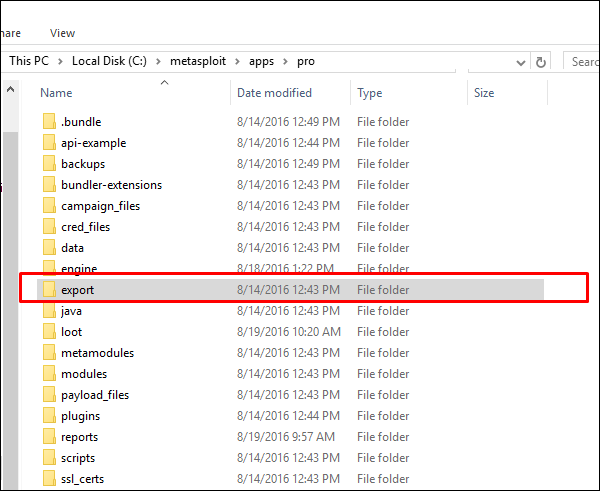Click reports date 8/19/2016 9:57 AM
600x491 pixels.
[286, 437]
